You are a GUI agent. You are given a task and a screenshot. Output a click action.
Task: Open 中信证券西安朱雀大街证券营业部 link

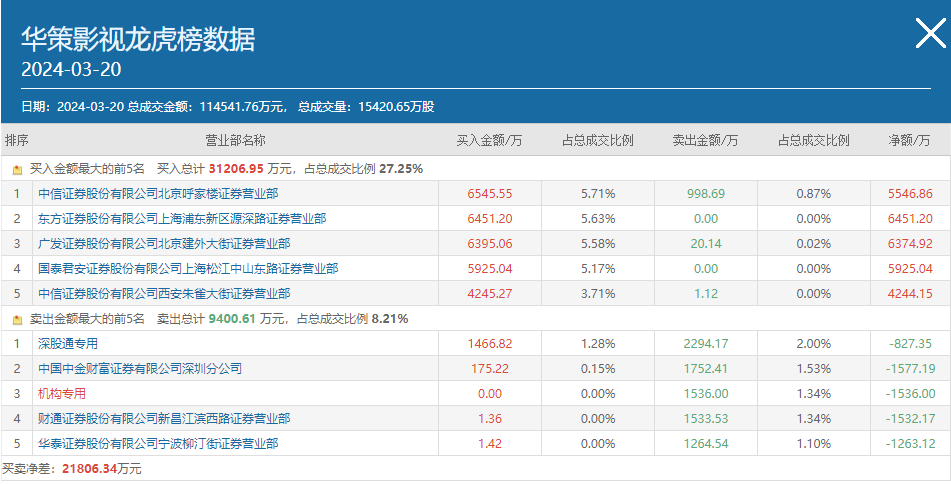[164, 294]
